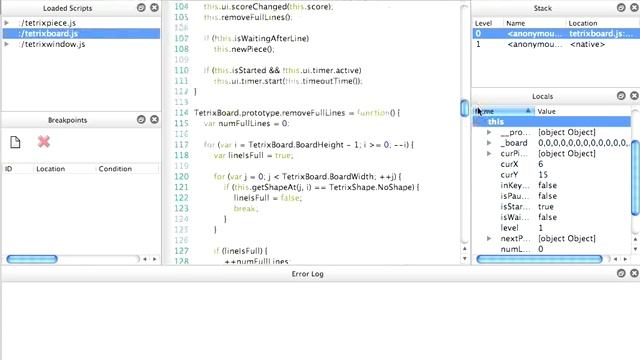Expand the tetrixpiece.js script entry
This screenshot has height=360, width=640.
[7, 23]
